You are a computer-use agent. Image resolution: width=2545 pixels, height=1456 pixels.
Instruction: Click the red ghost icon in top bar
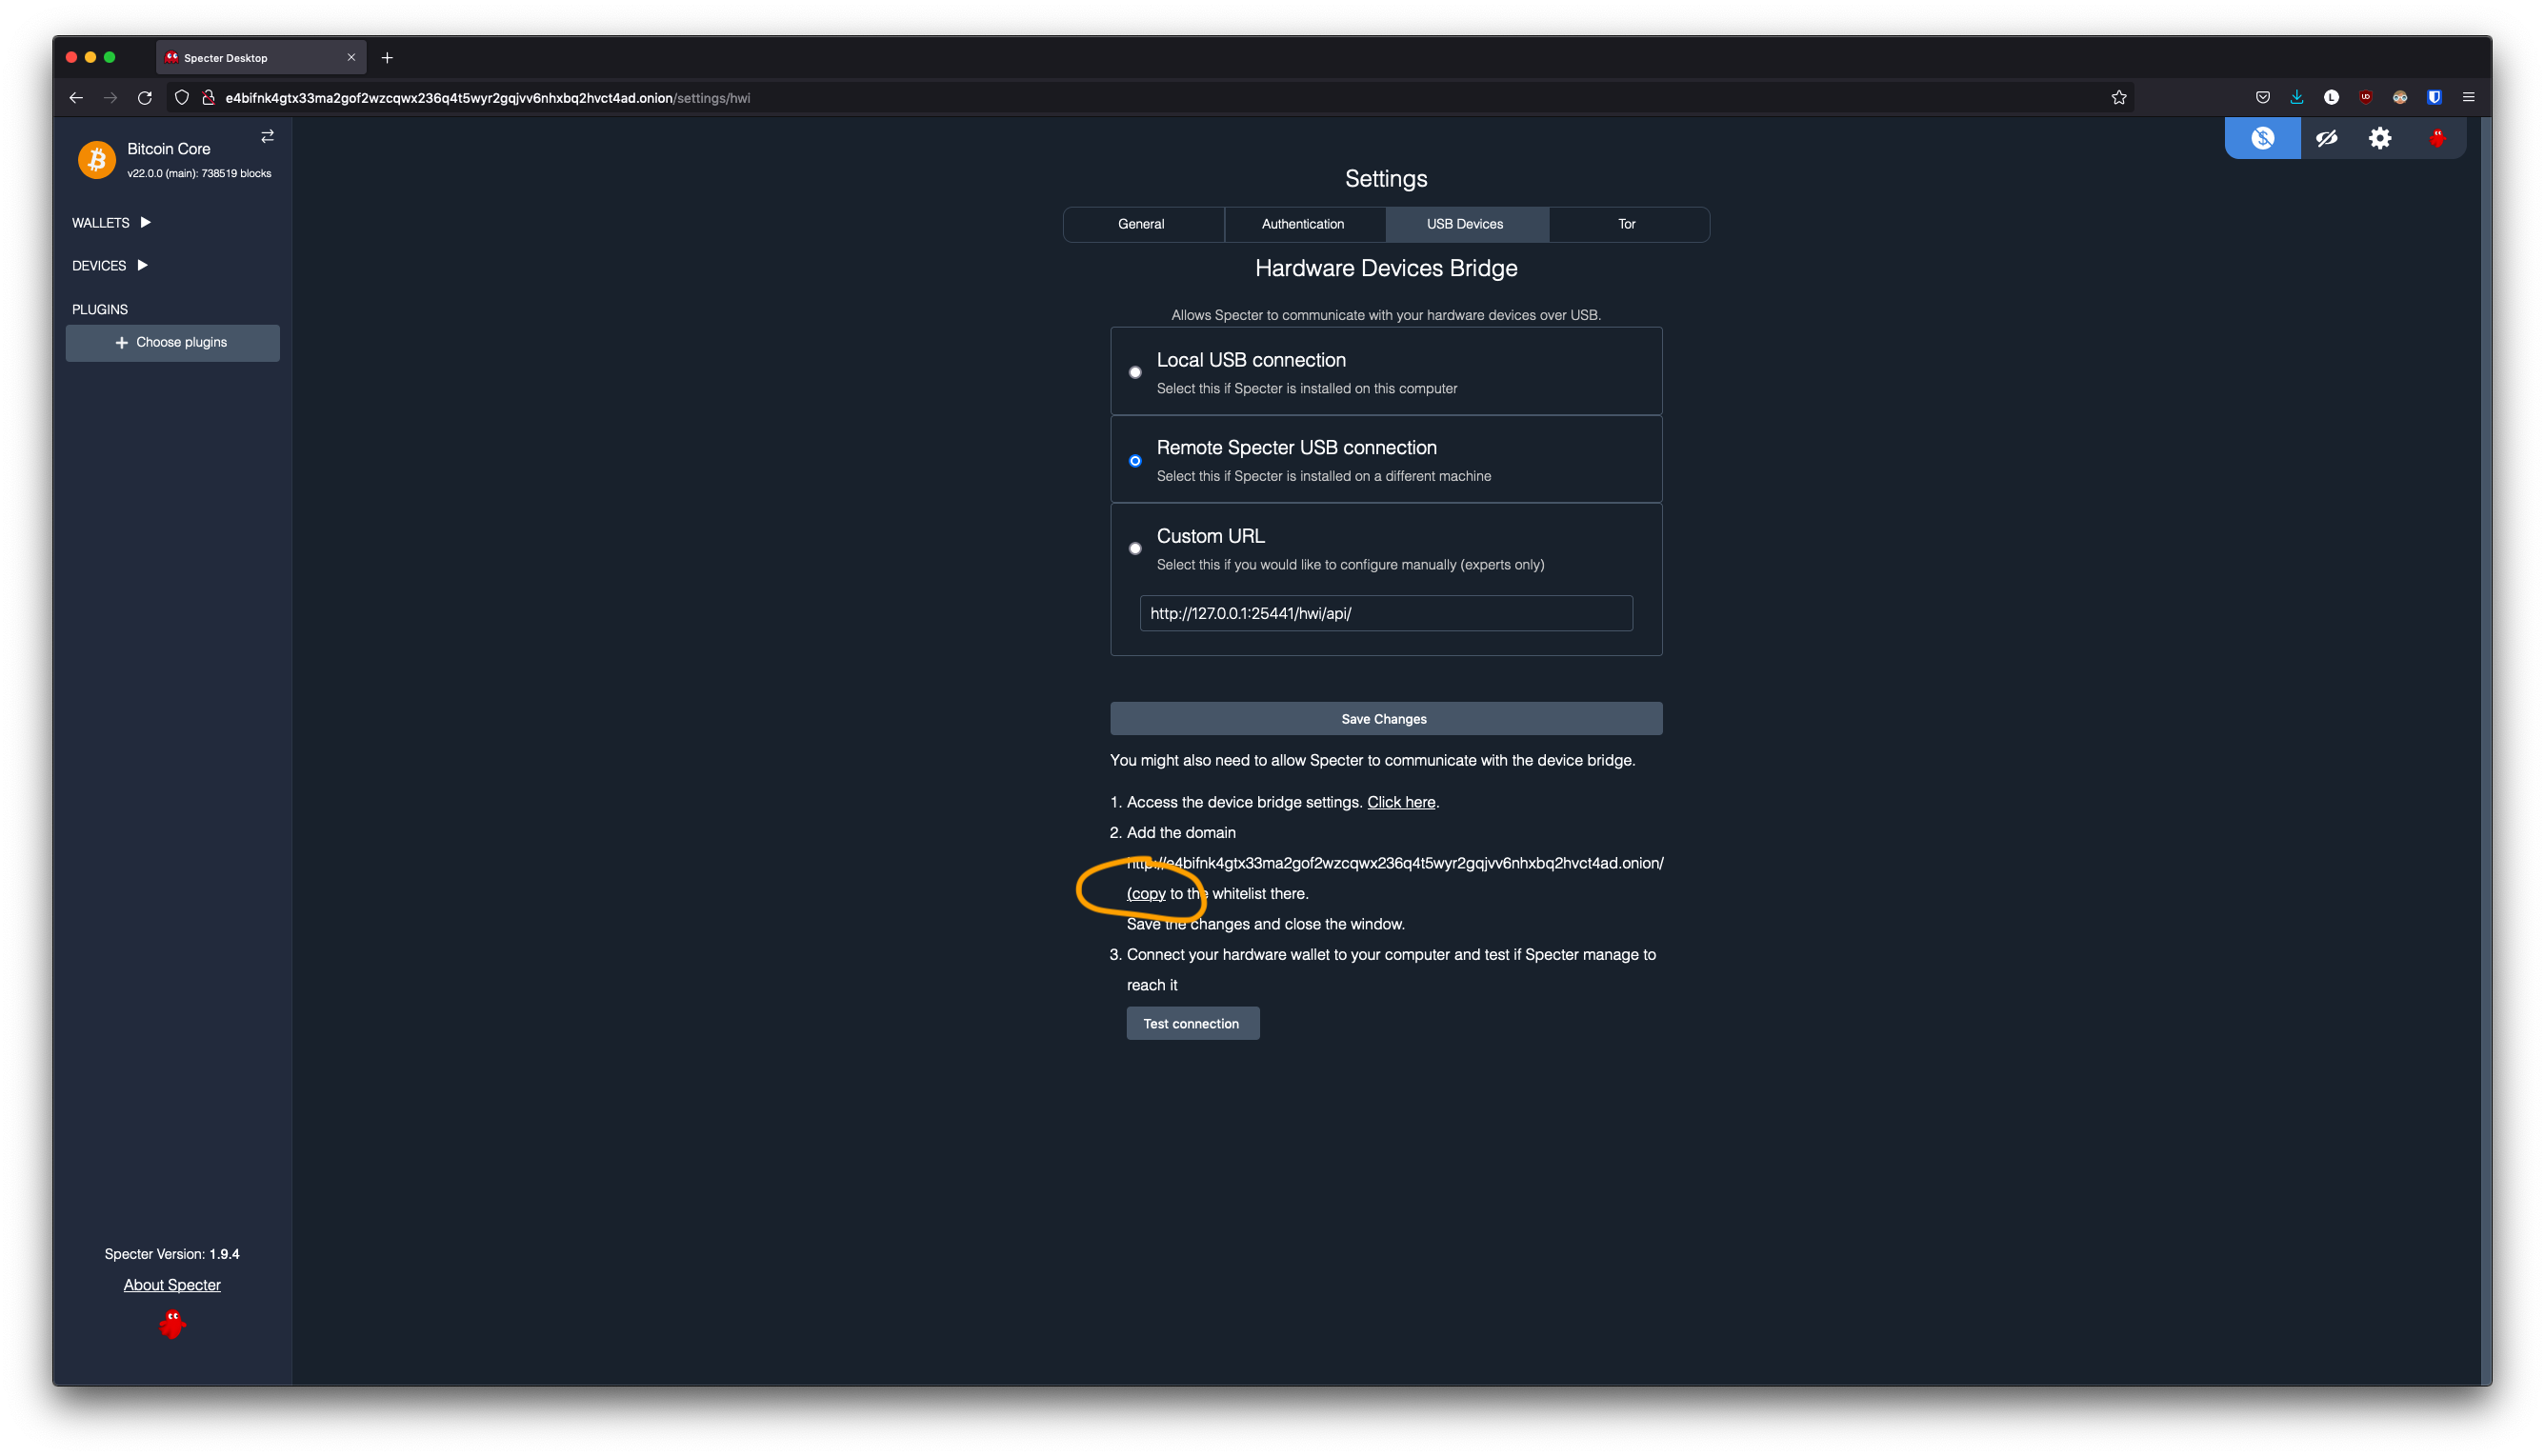[2437, 138]
